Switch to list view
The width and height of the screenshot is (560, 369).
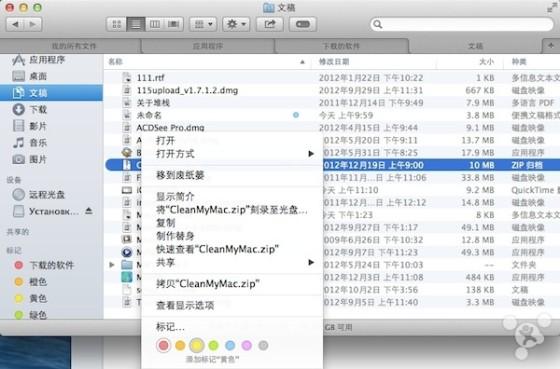136,24
